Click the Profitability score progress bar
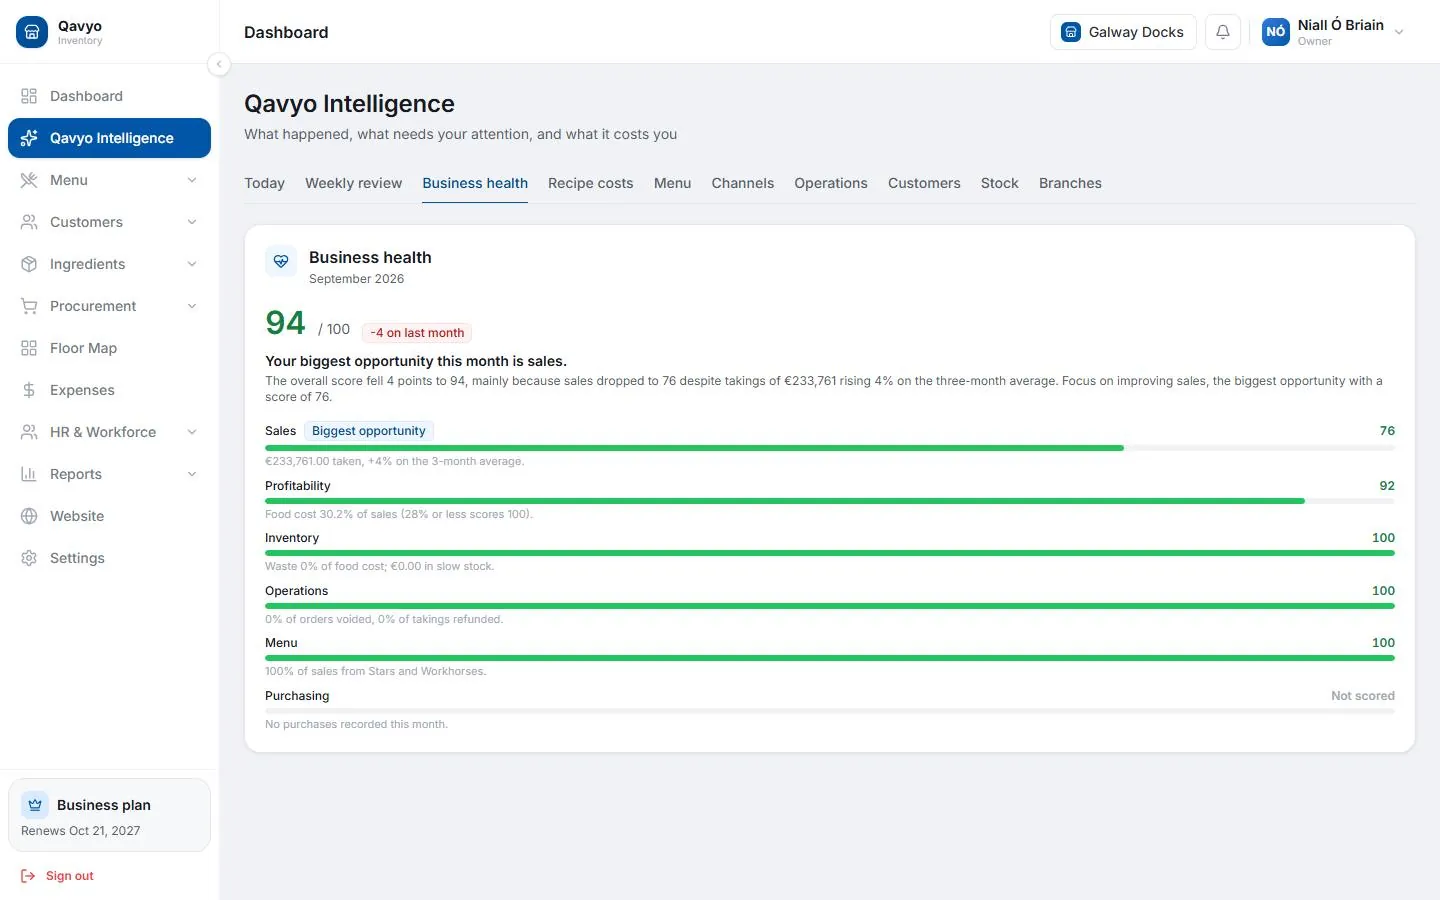Viewport: 1440px width, 900px height. pos(830,501)
